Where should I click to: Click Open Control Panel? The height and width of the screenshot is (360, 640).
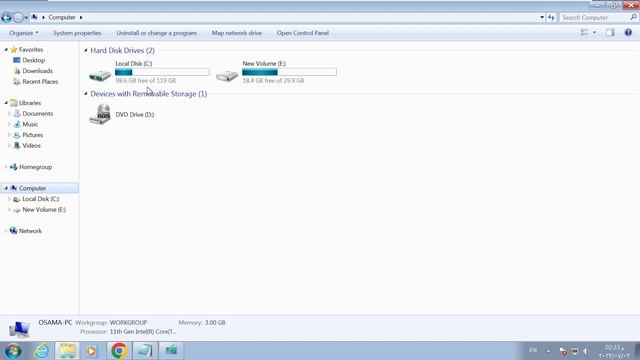coord(302,33)
